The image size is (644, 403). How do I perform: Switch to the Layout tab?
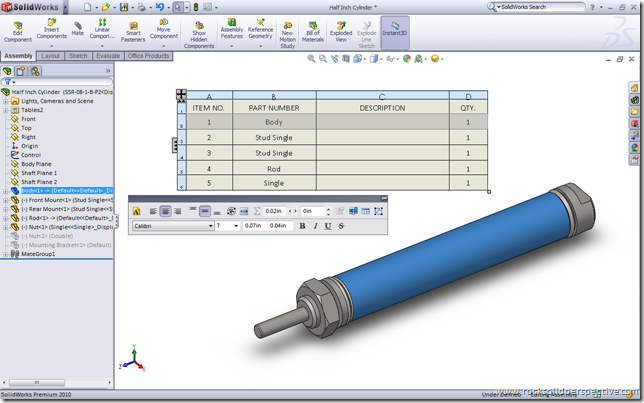click(x=51, y=56)
